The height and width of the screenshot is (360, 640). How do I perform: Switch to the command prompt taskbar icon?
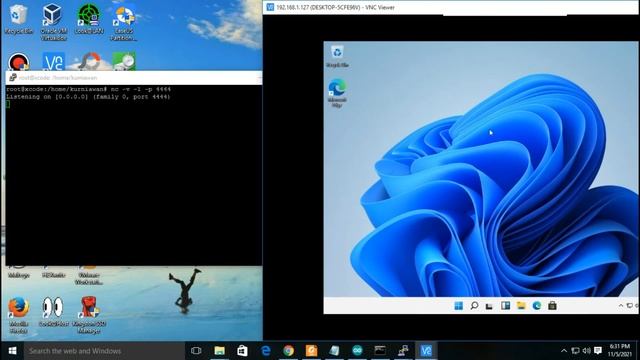point(380,351)
